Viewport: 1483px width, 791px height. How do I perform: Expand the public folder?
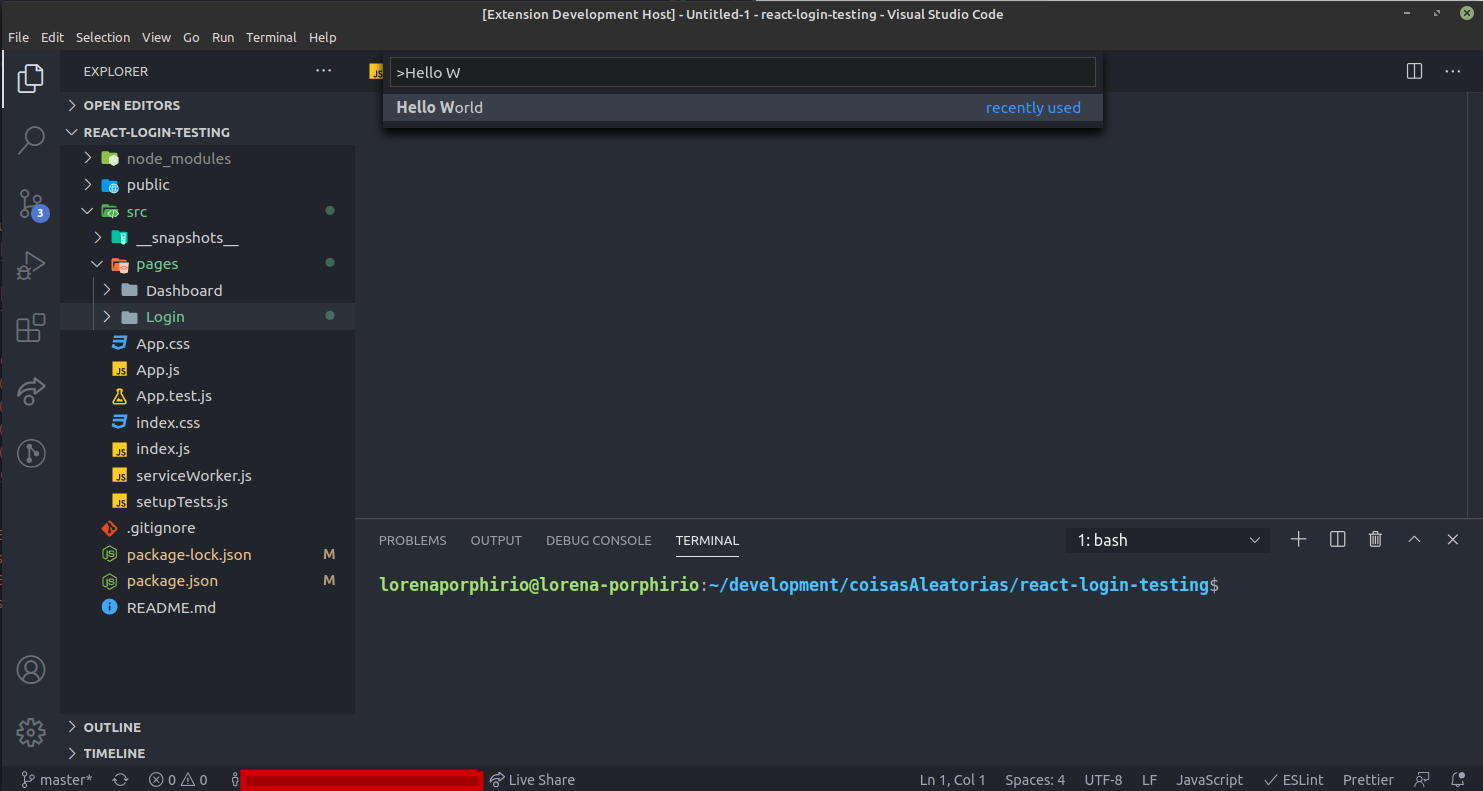[207, 185]
